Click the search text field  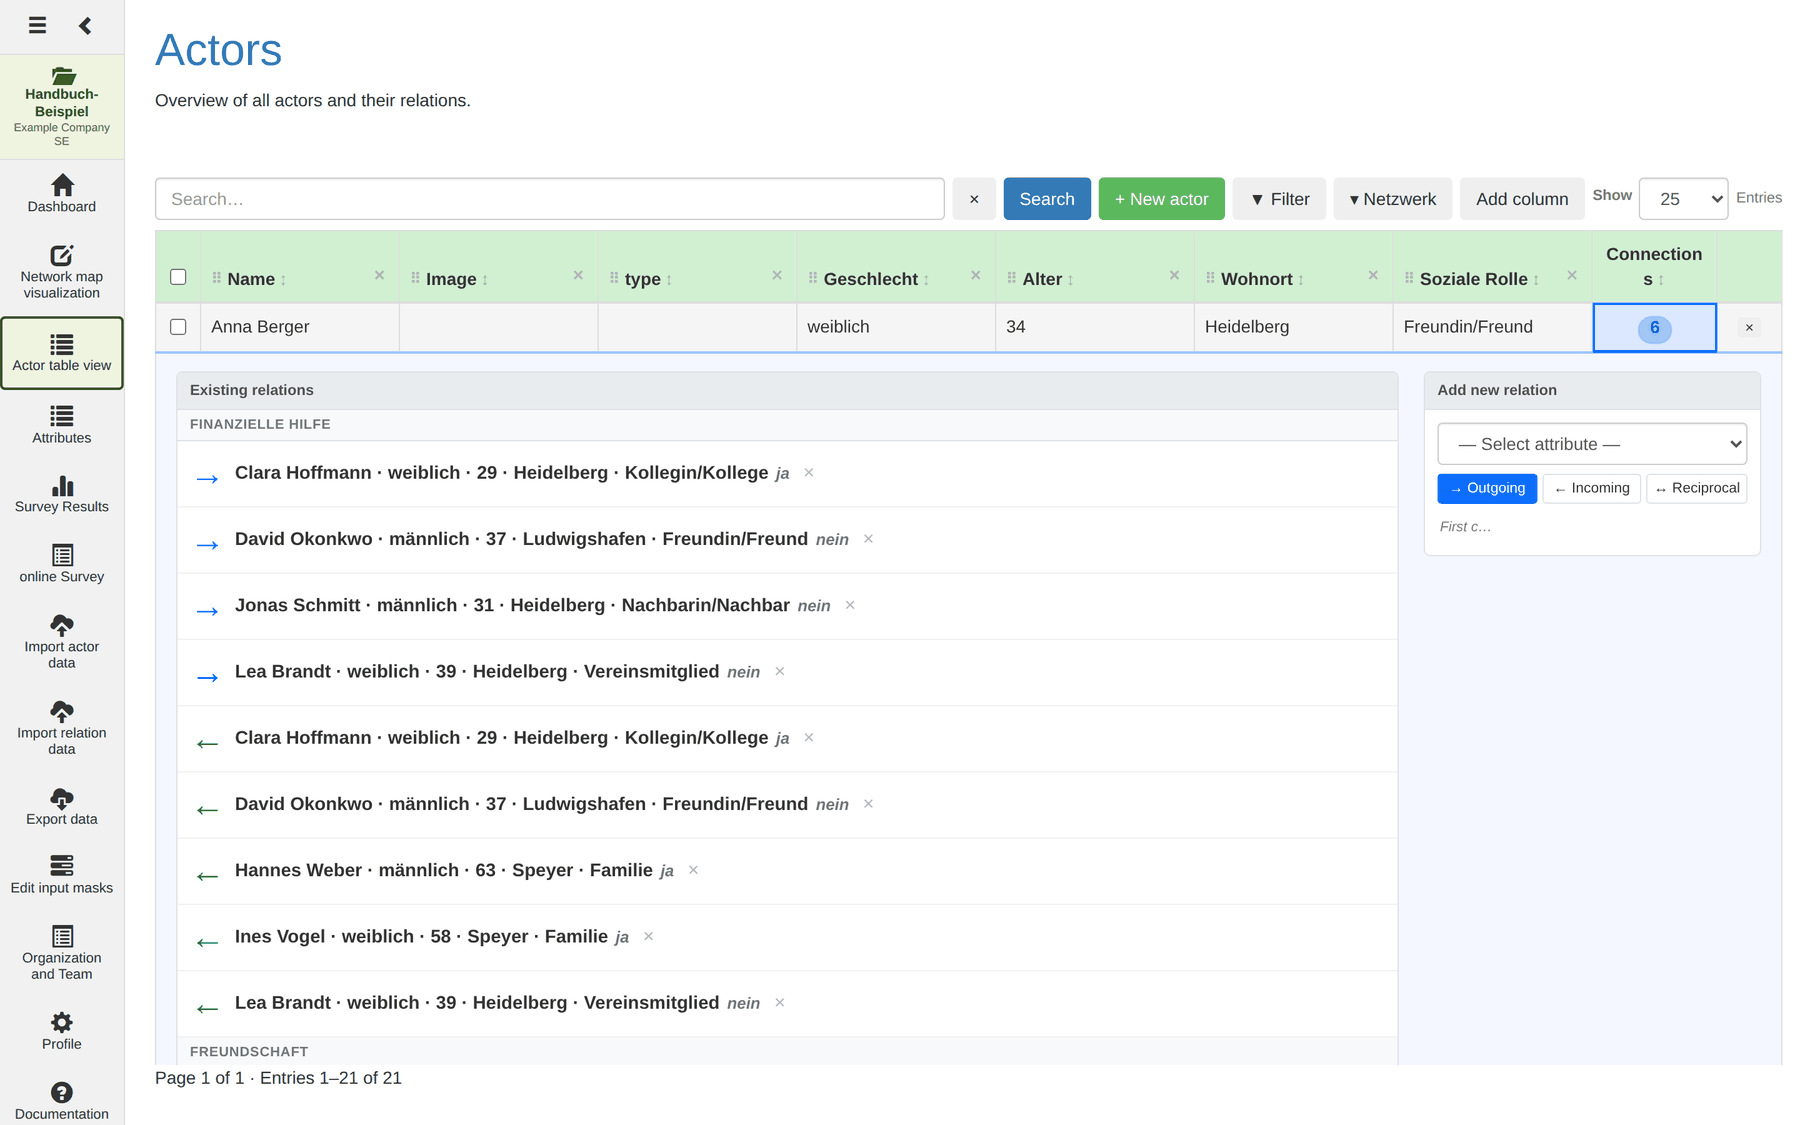[550, 199]
